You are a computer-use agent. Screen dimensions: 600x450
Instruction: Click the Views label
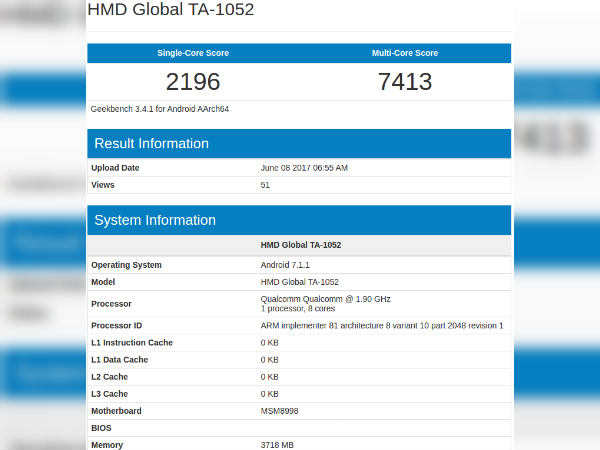point(103,185)
